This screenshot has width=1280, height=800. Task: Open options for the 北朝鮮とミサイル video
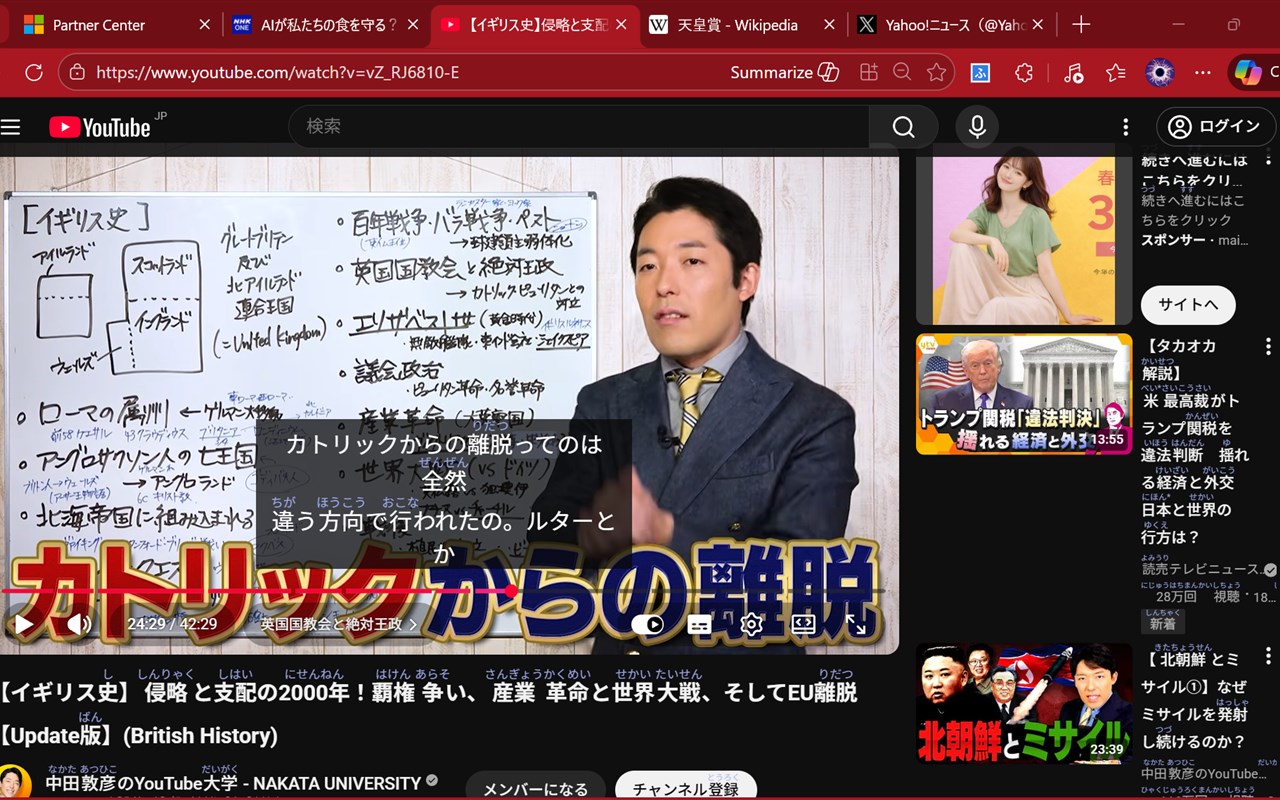[x=1268, y=656]
